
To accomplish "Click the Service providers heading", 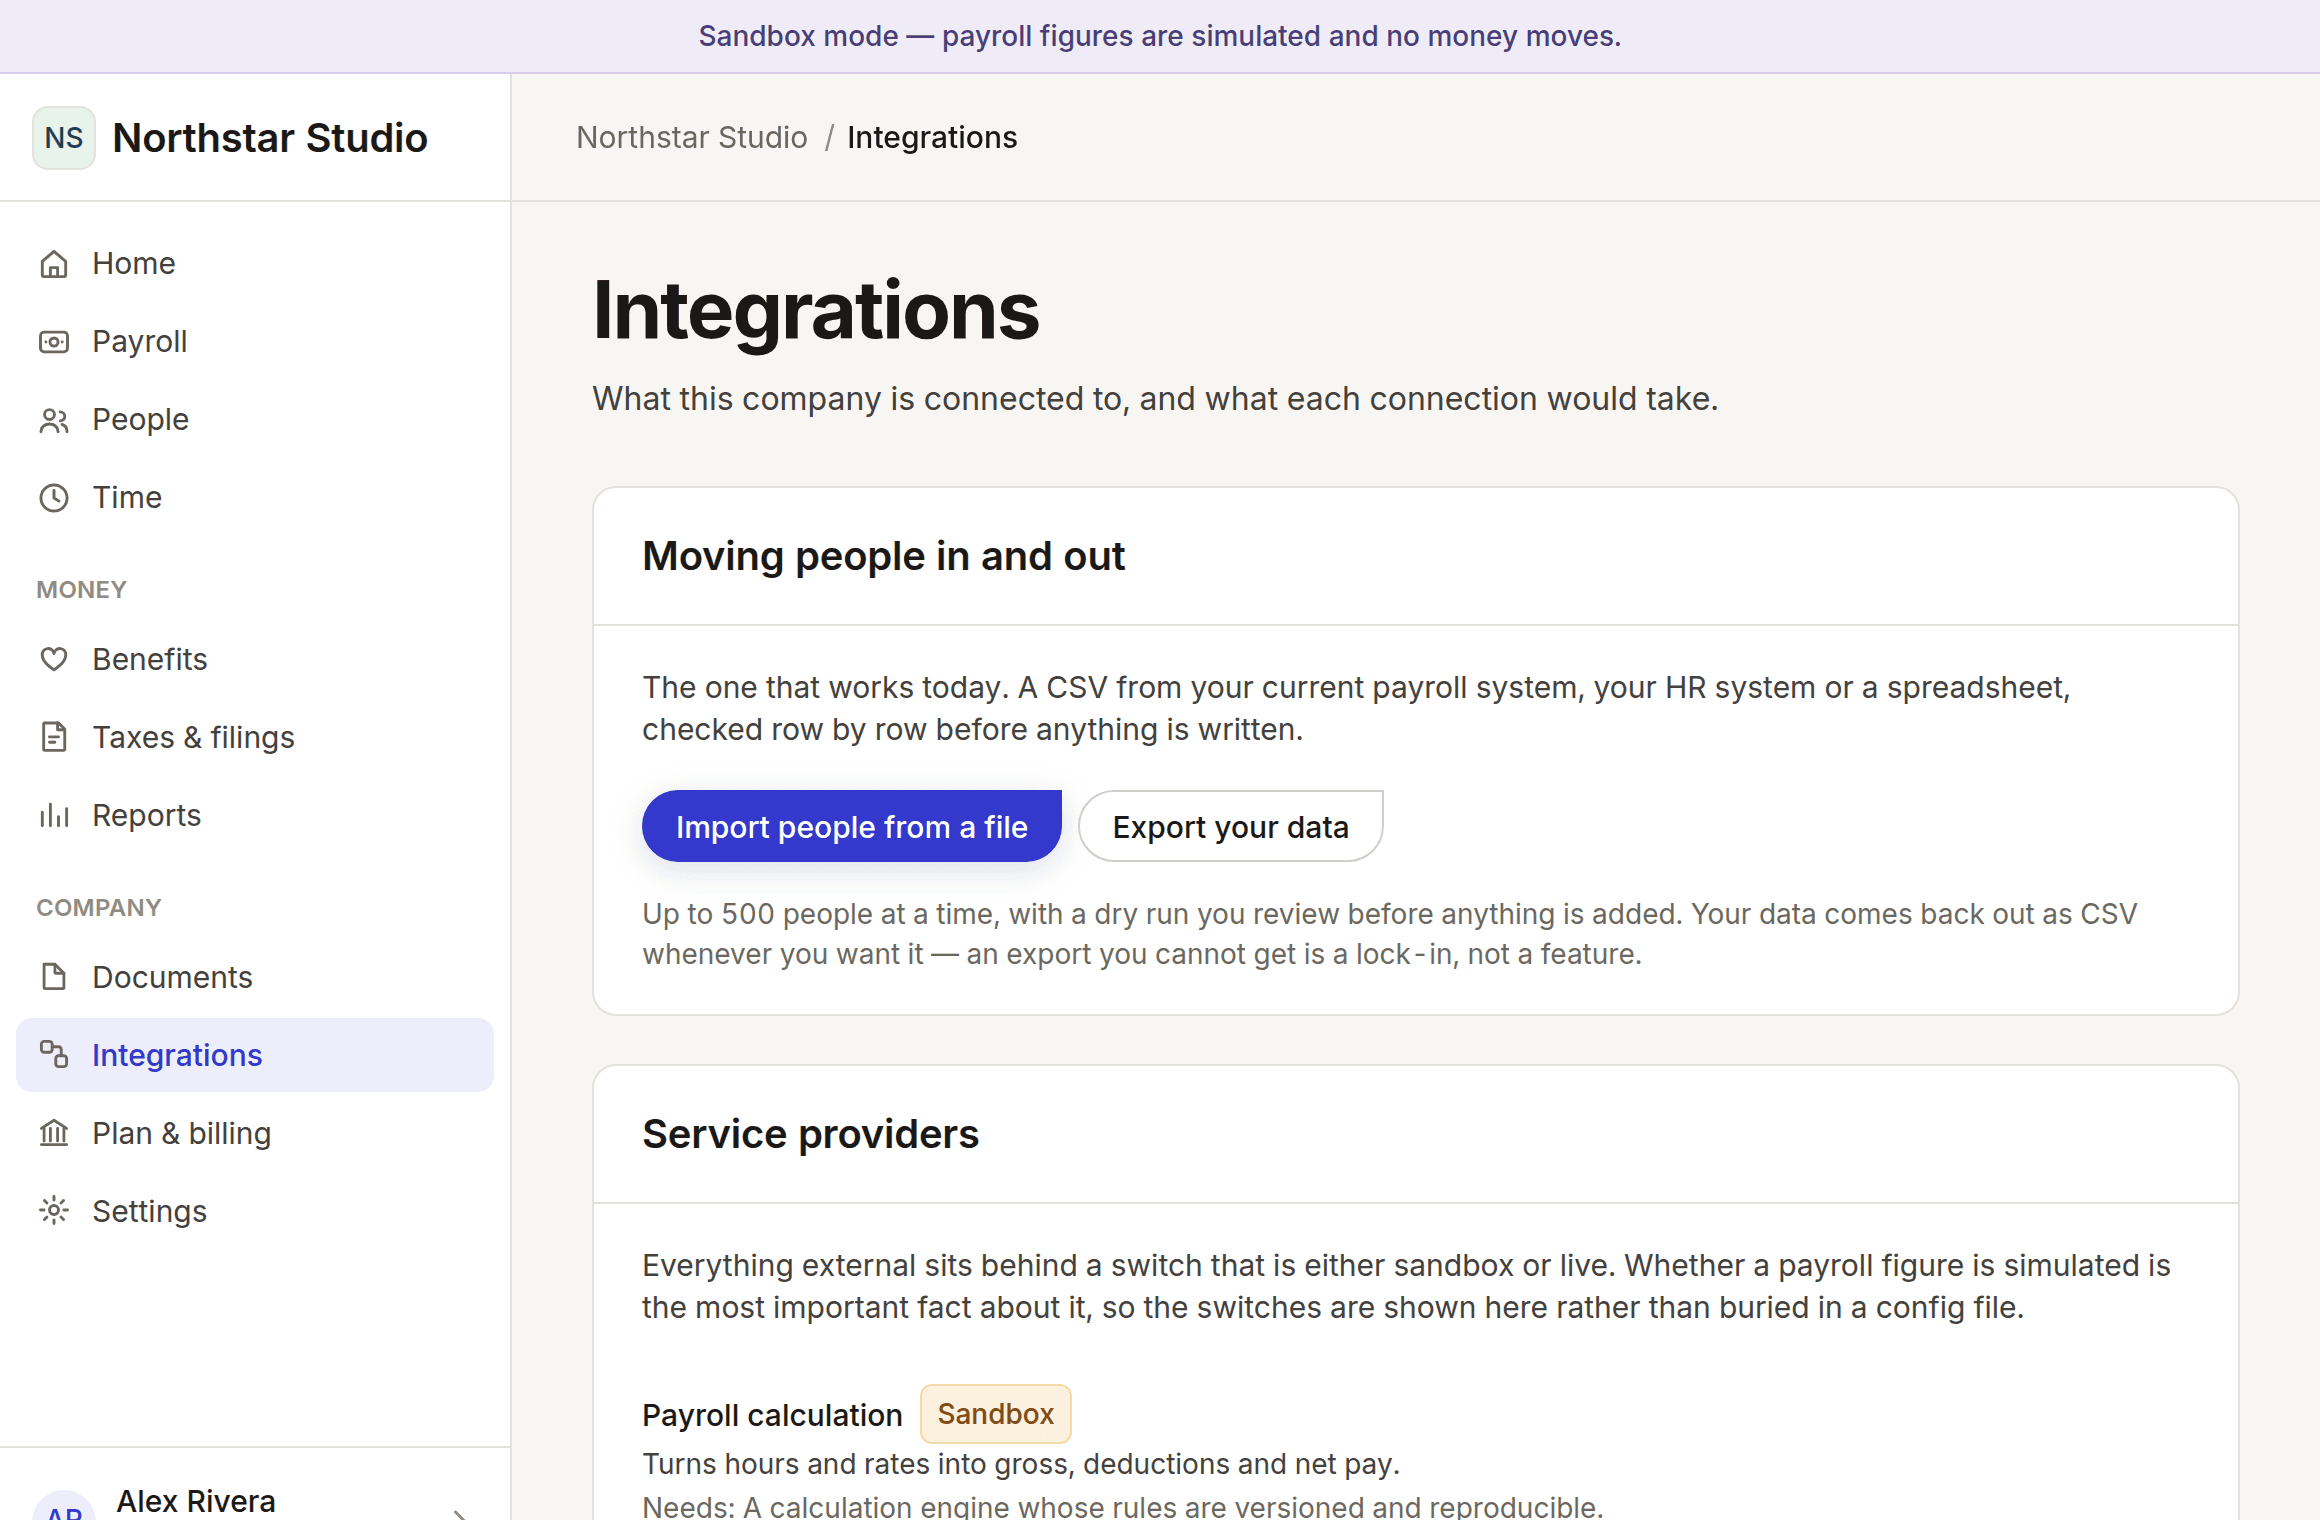I will (811, 1134).
